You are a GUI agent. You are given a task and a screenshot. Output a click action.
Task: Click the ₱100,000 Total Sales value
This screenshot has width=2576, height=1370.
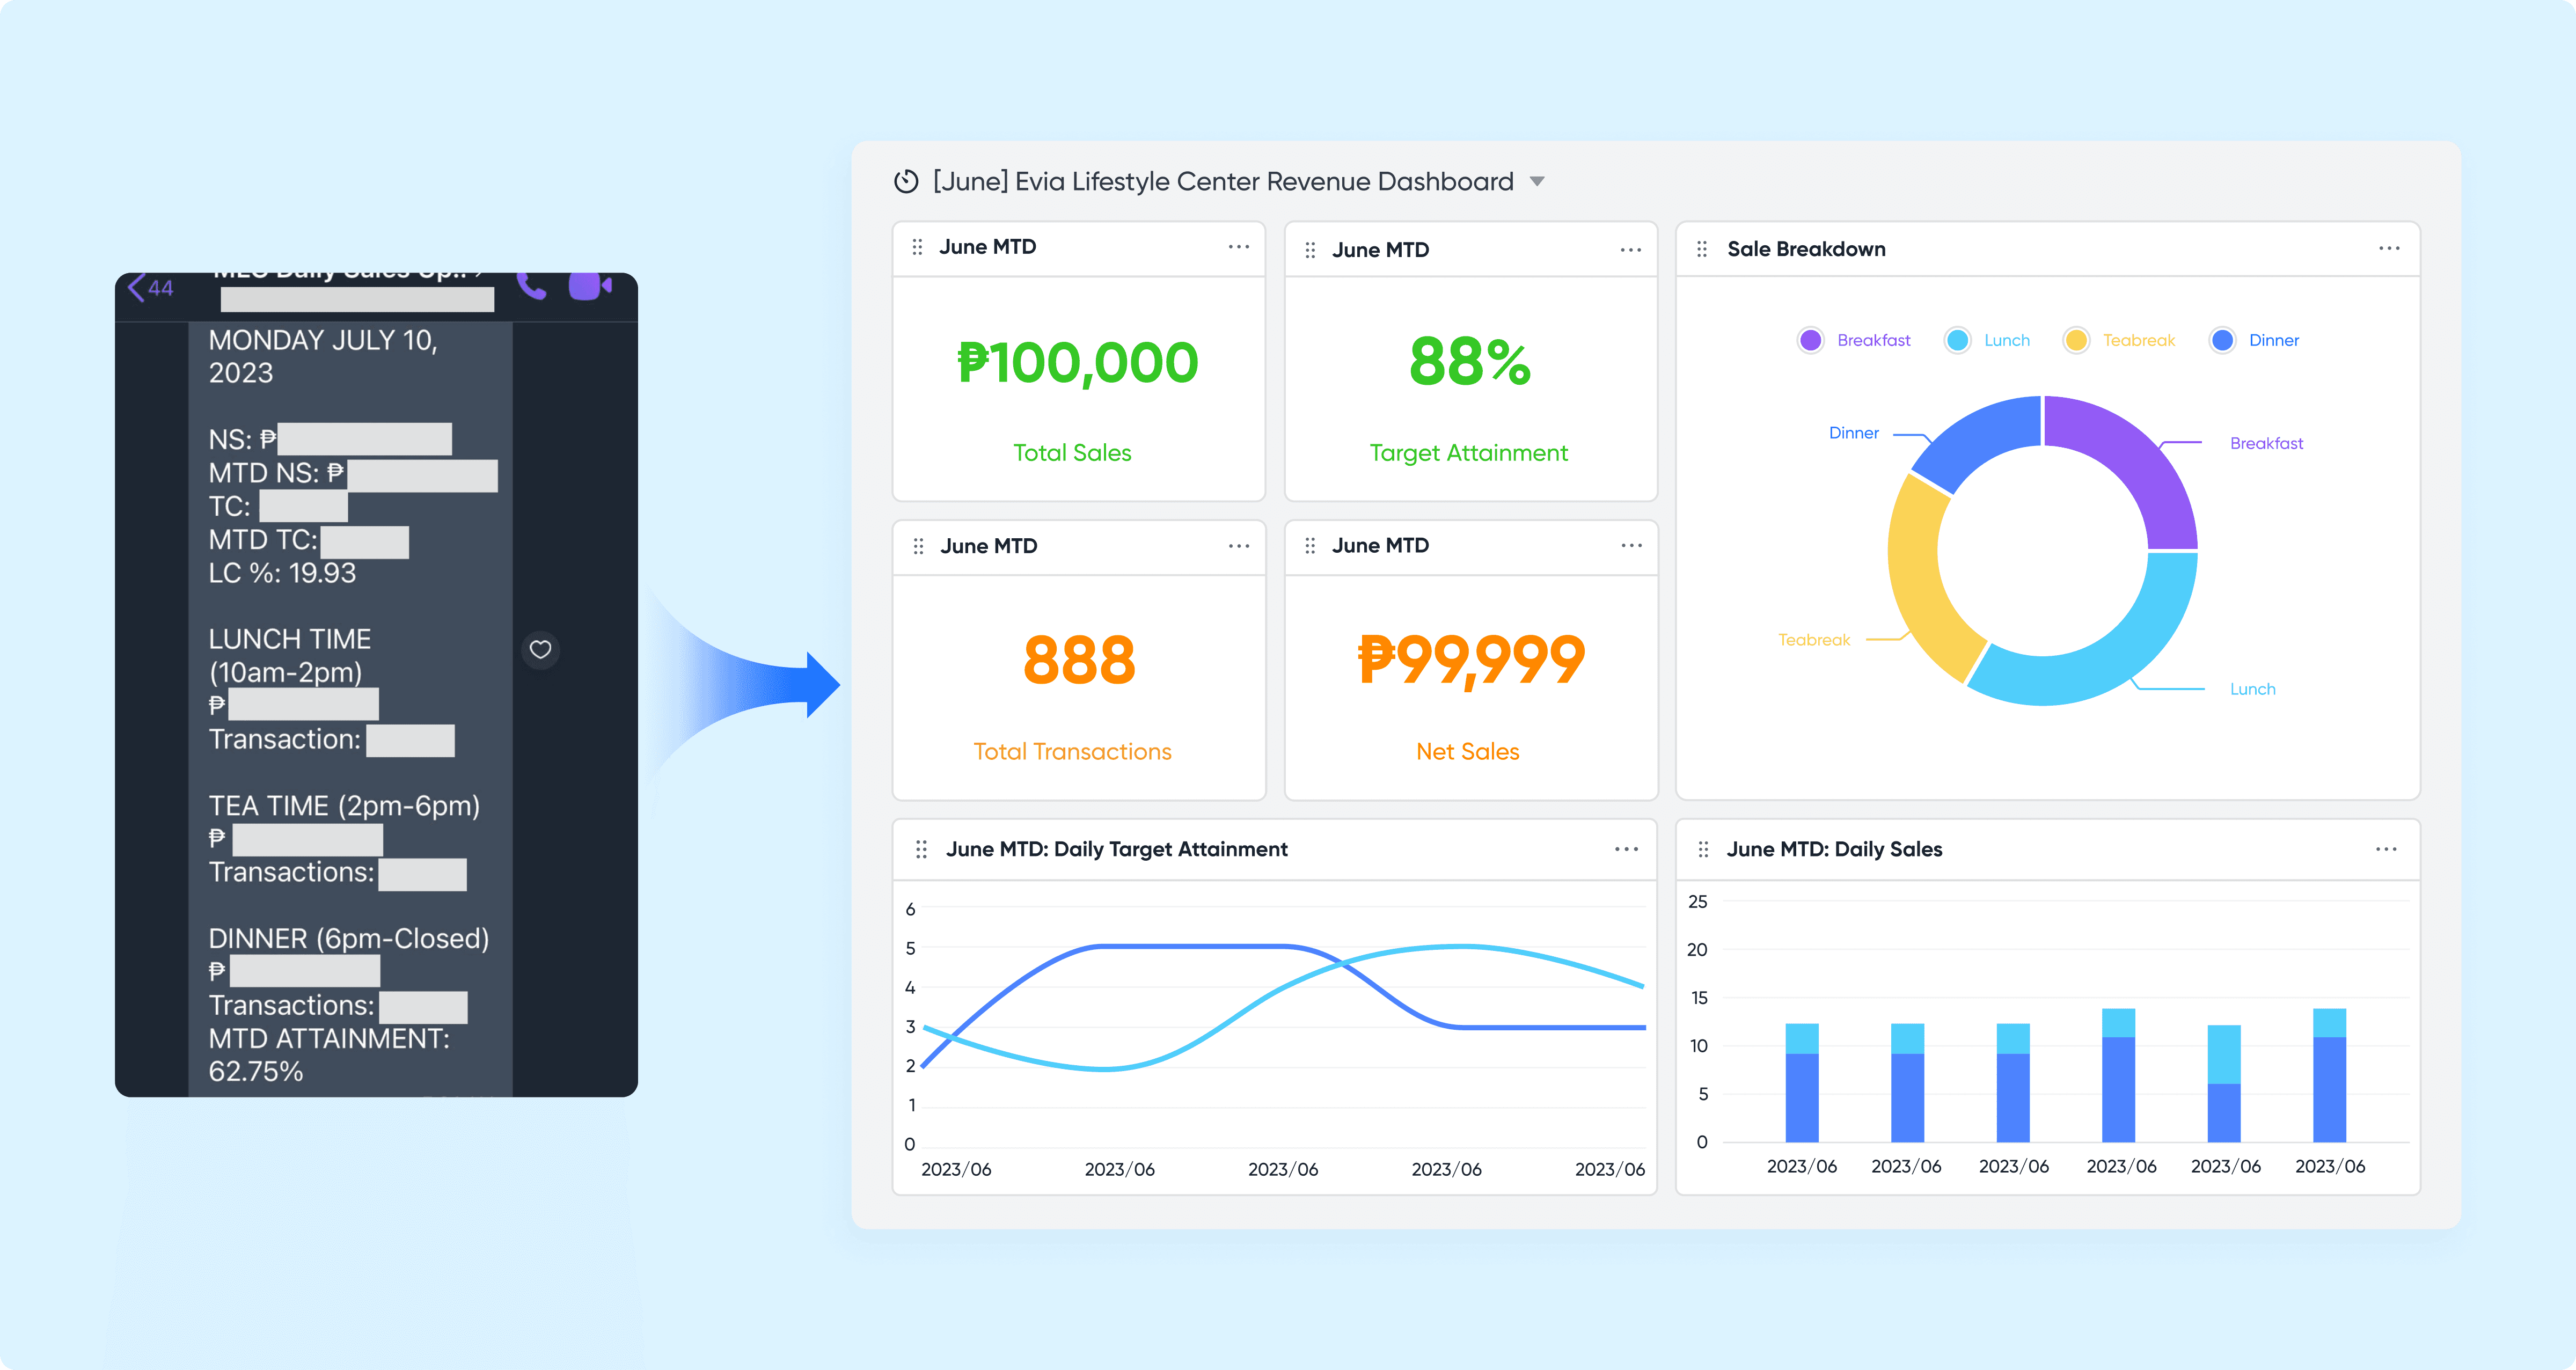[1078, 362]
